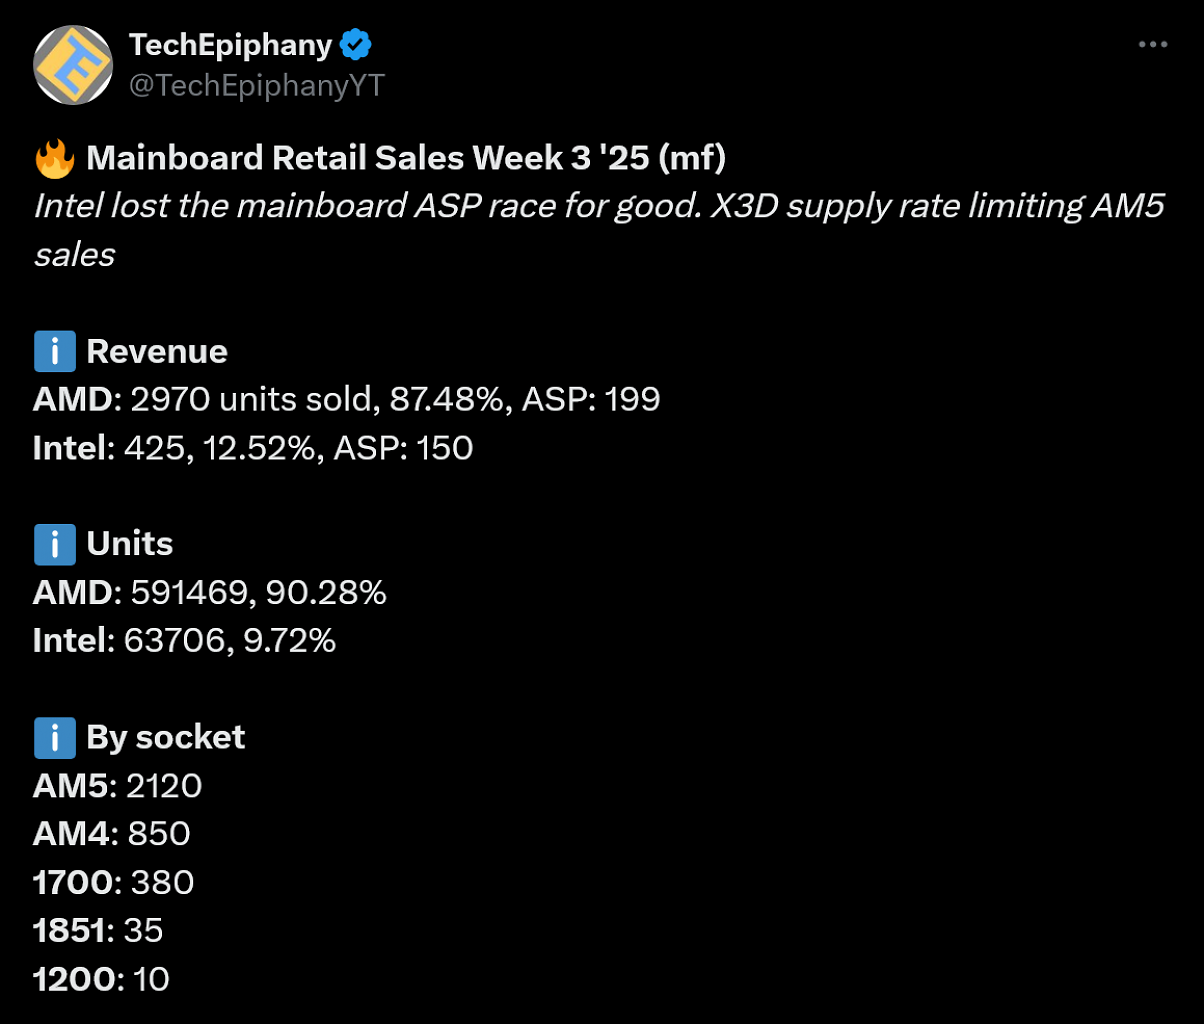Click the blue verified checkmark badge
This screenshot has width=1204, height=1024.
click(356, 45)
